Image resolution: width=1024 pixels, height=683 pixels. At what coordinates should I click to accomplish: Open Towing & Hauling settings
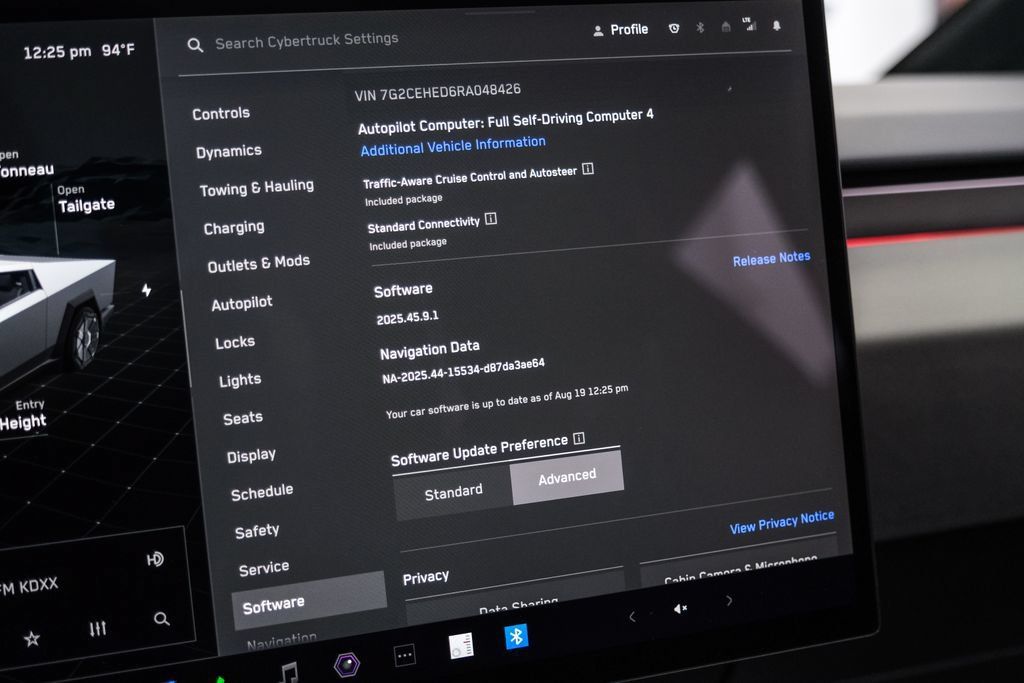(257, 188)
